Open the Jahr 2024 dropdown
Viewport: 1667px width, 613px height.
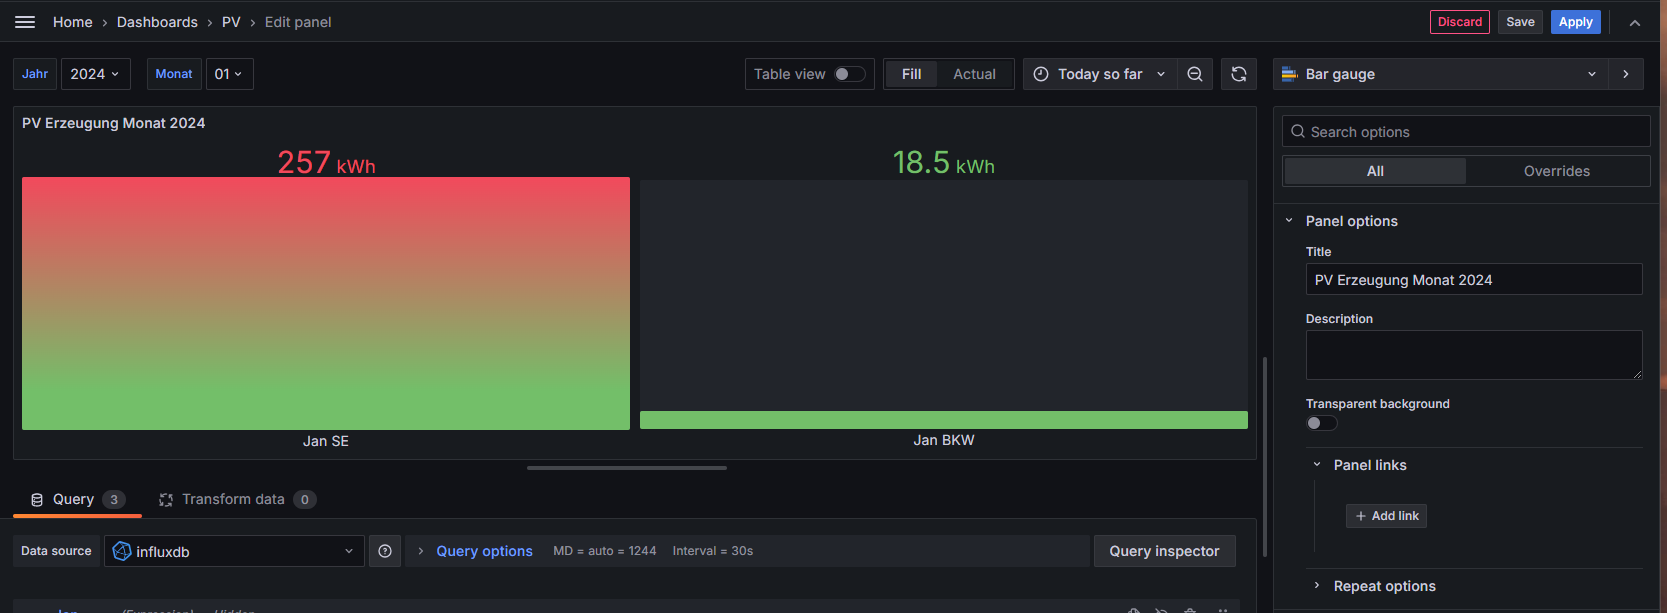pos(95,74)
